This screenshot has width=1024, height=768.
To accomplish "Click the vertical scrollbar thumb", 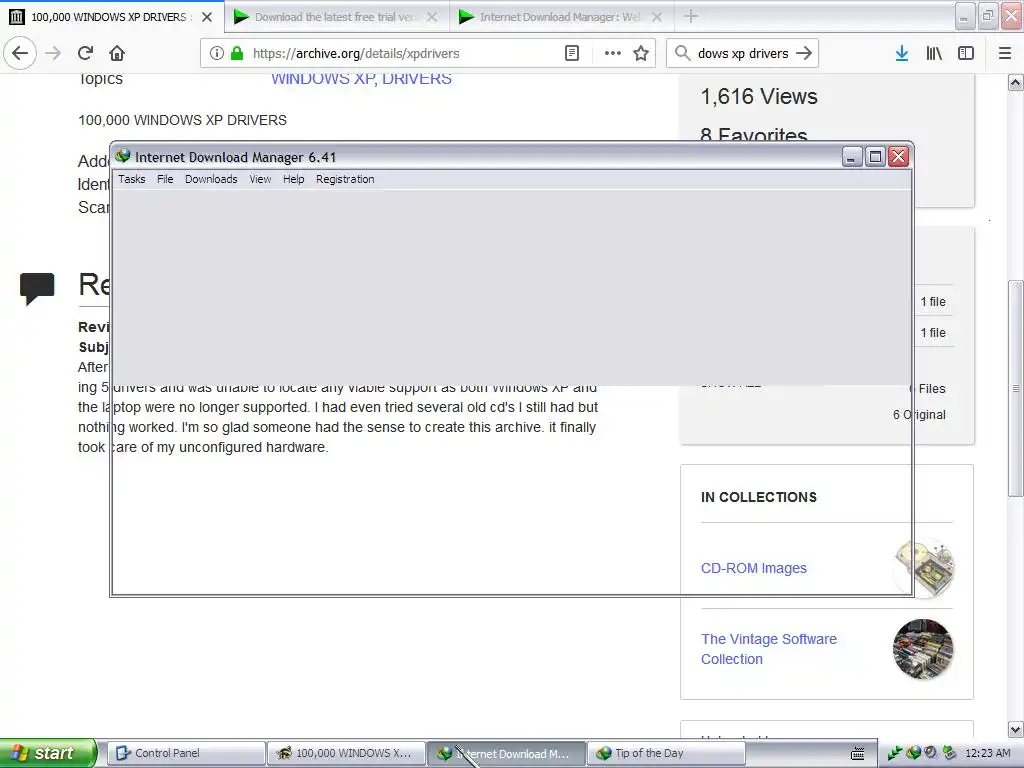I will point(1016,389).
